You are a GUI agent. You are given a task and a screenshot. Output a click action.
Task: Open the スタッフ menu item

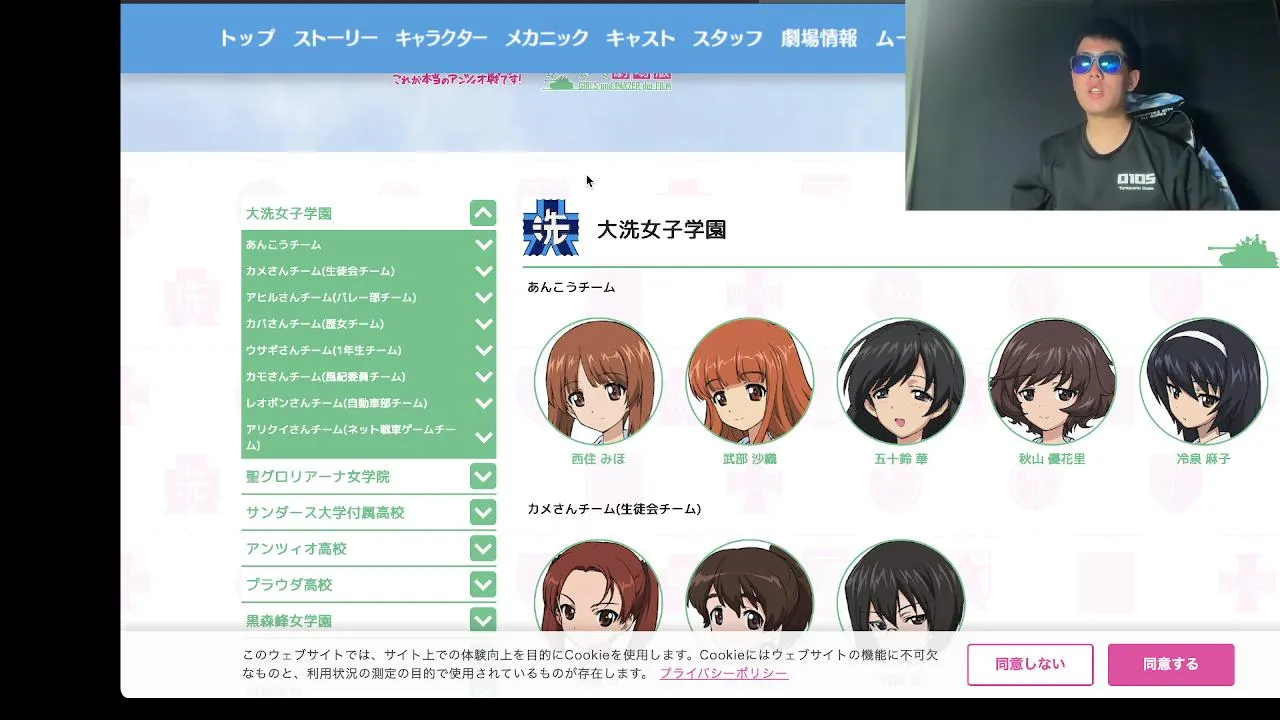(x=728, y=38)
